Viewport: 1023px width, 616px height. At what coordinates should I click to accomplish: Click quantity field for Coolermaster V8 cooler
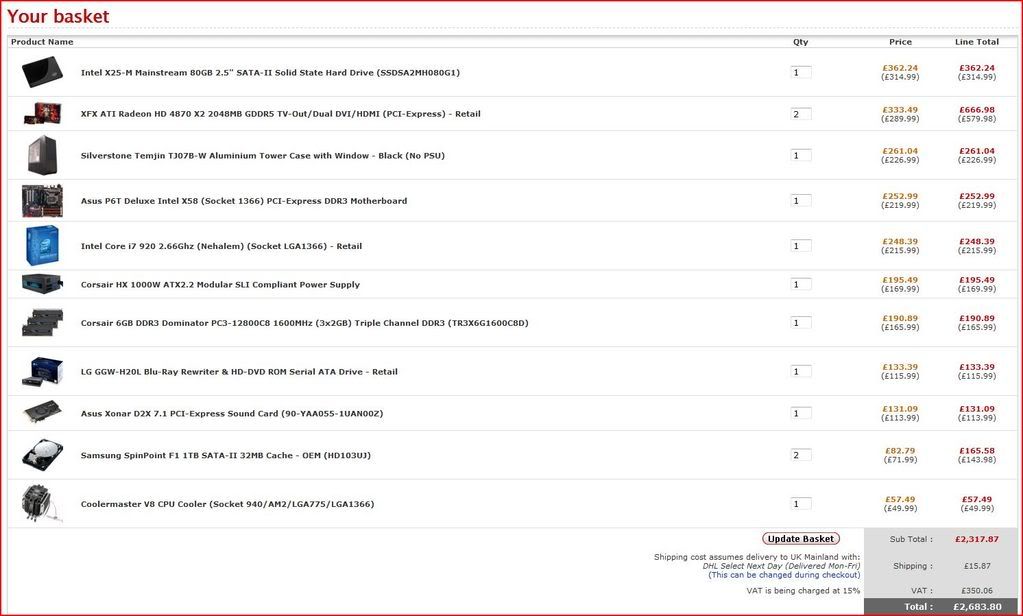coord(801,504)
